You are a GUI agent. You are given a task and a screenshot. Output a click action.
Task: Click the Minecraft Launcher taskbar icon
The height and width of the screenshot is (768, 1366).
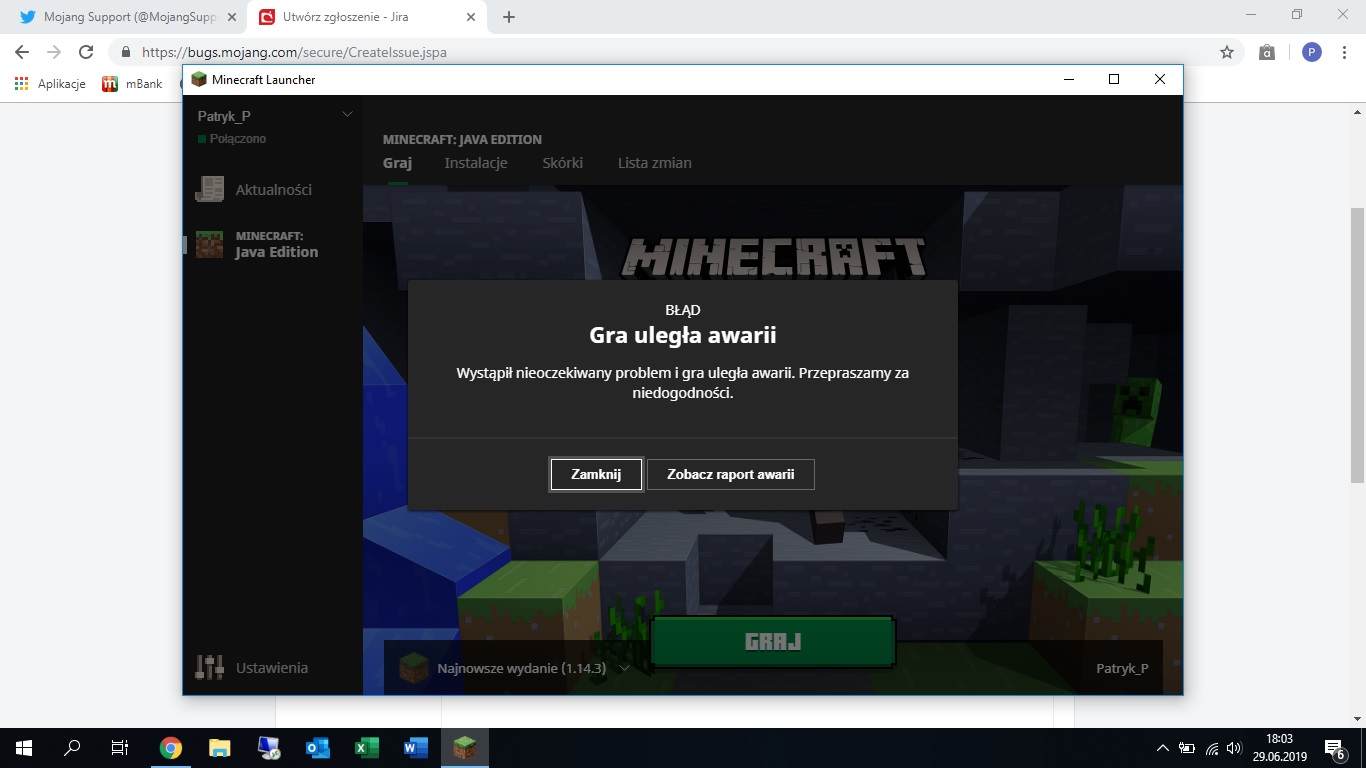point(465,748)
